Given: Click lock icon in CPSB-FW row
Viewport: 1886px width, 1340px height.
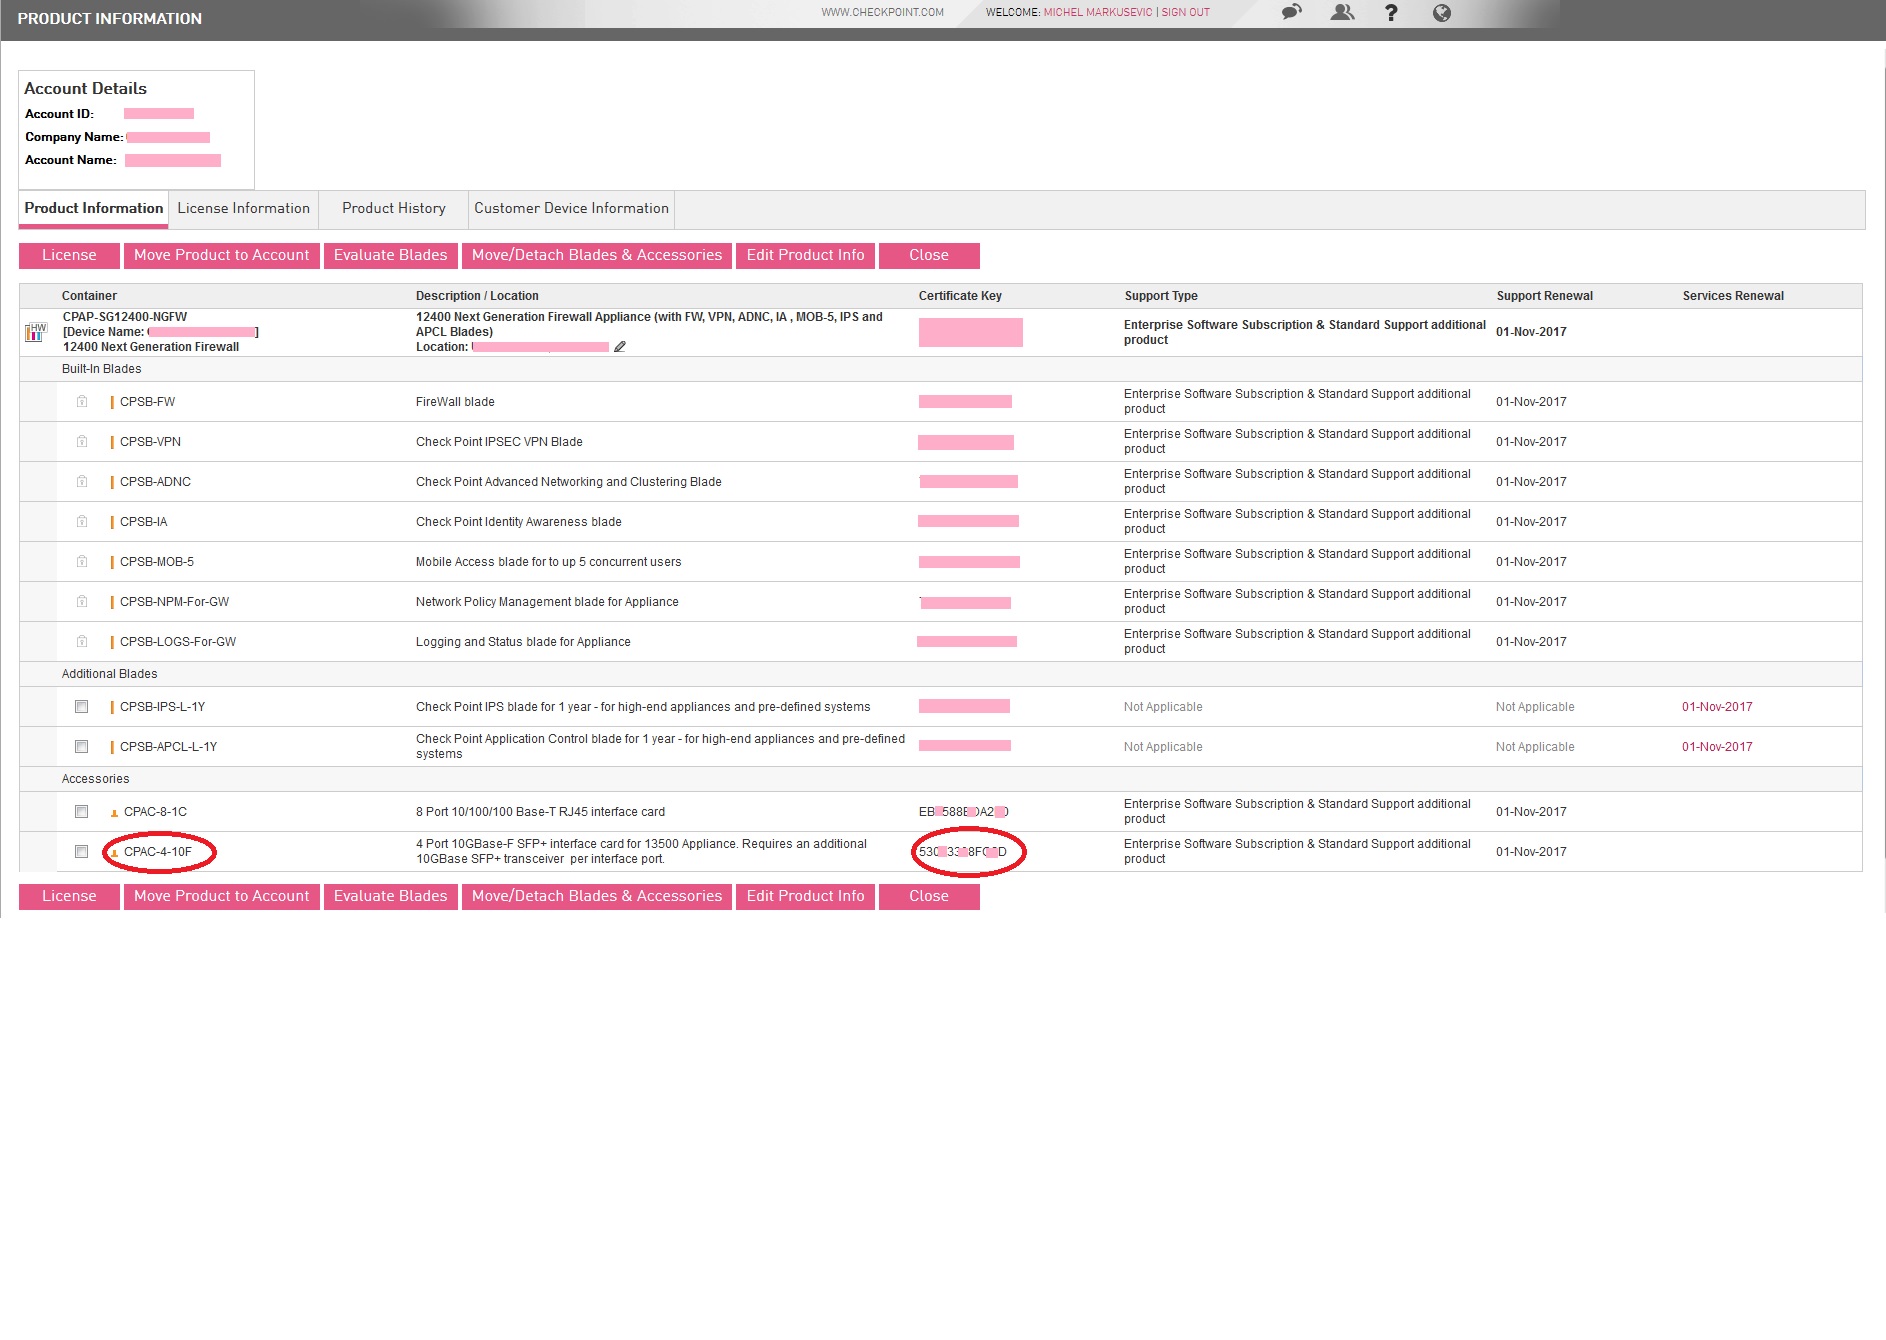Looking at the screenshot, I should coord(82,402).
